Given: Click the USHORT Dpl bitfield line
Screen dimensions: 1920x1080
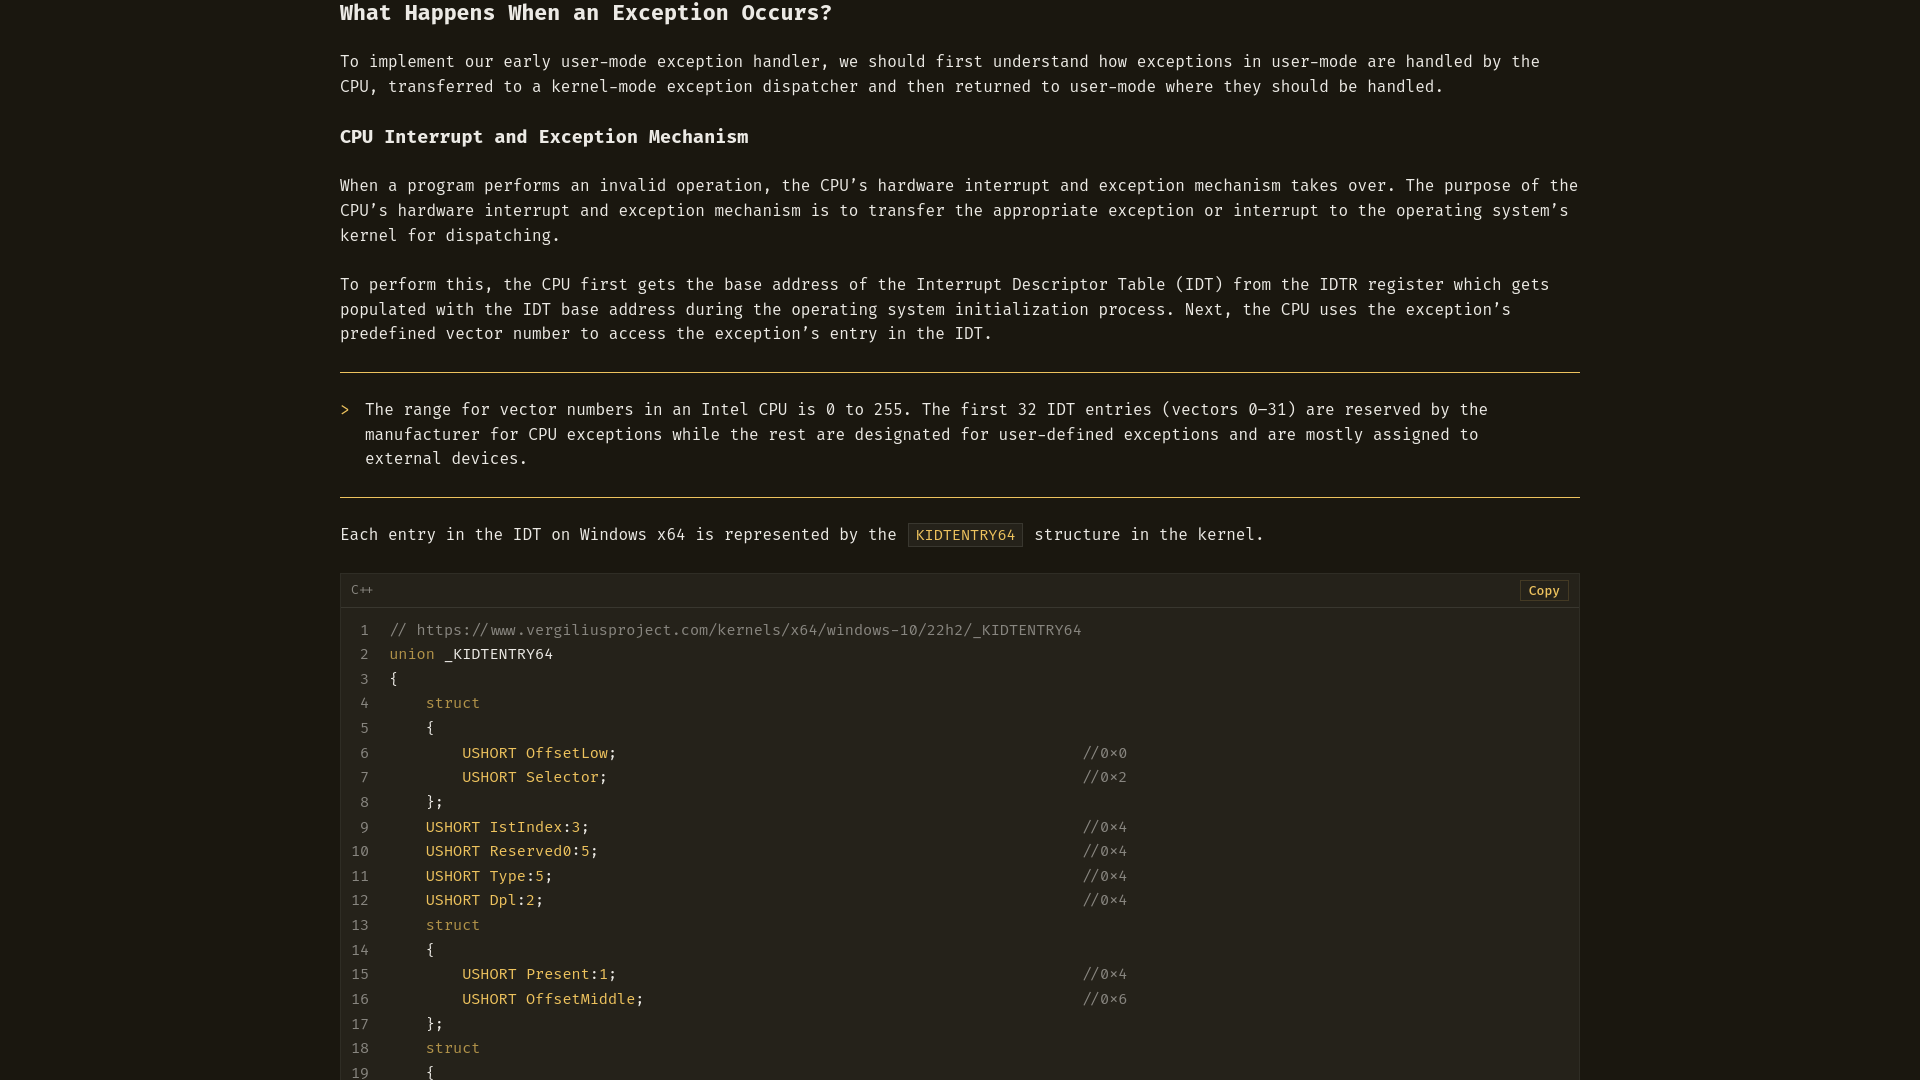Looking at the screenshot, I should (483, 900).
